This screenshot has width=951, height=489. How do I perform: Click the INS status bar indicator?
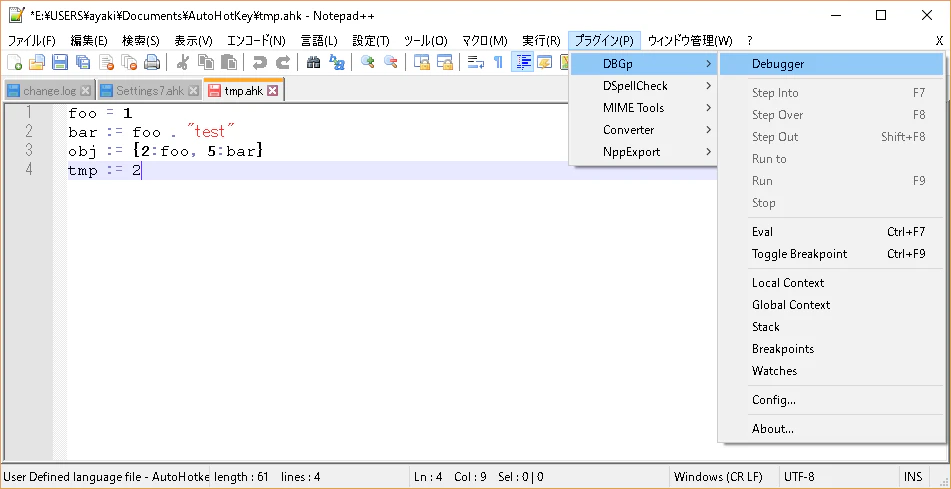[x=913, y=476]
